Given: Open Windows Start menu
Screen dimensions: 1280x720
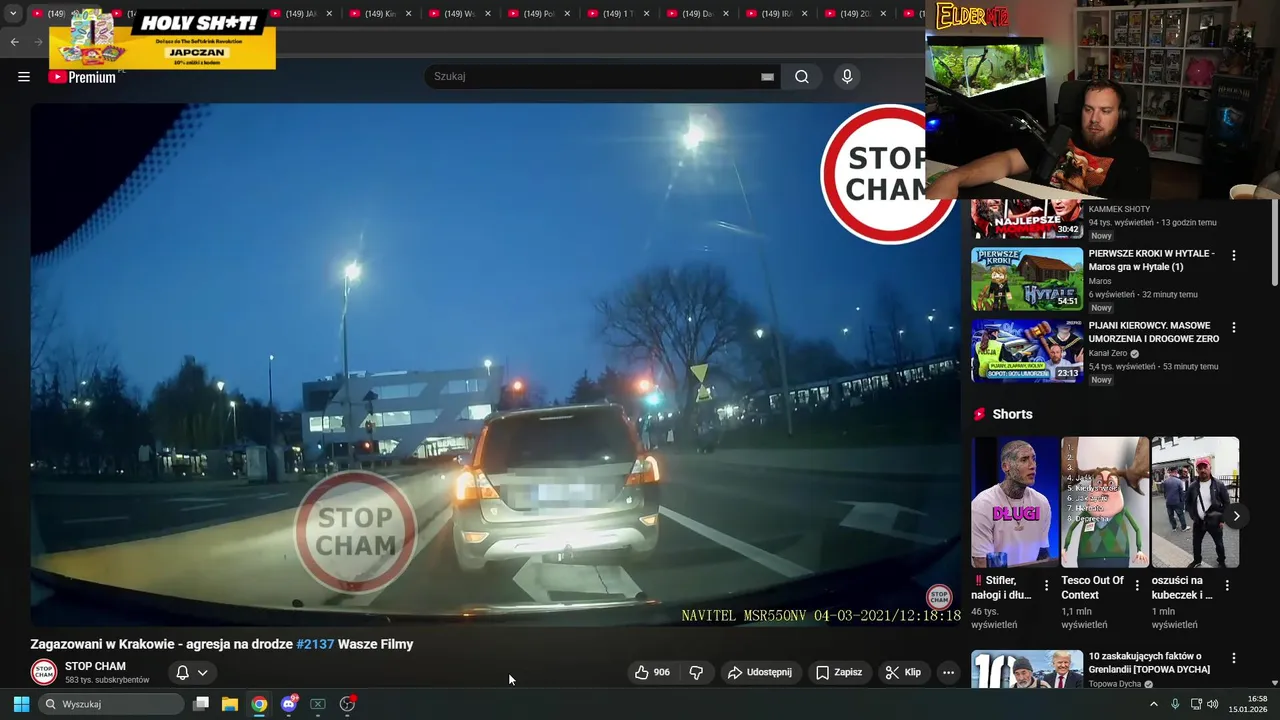Looking at the screenshot, I should (x=21, y=704).
